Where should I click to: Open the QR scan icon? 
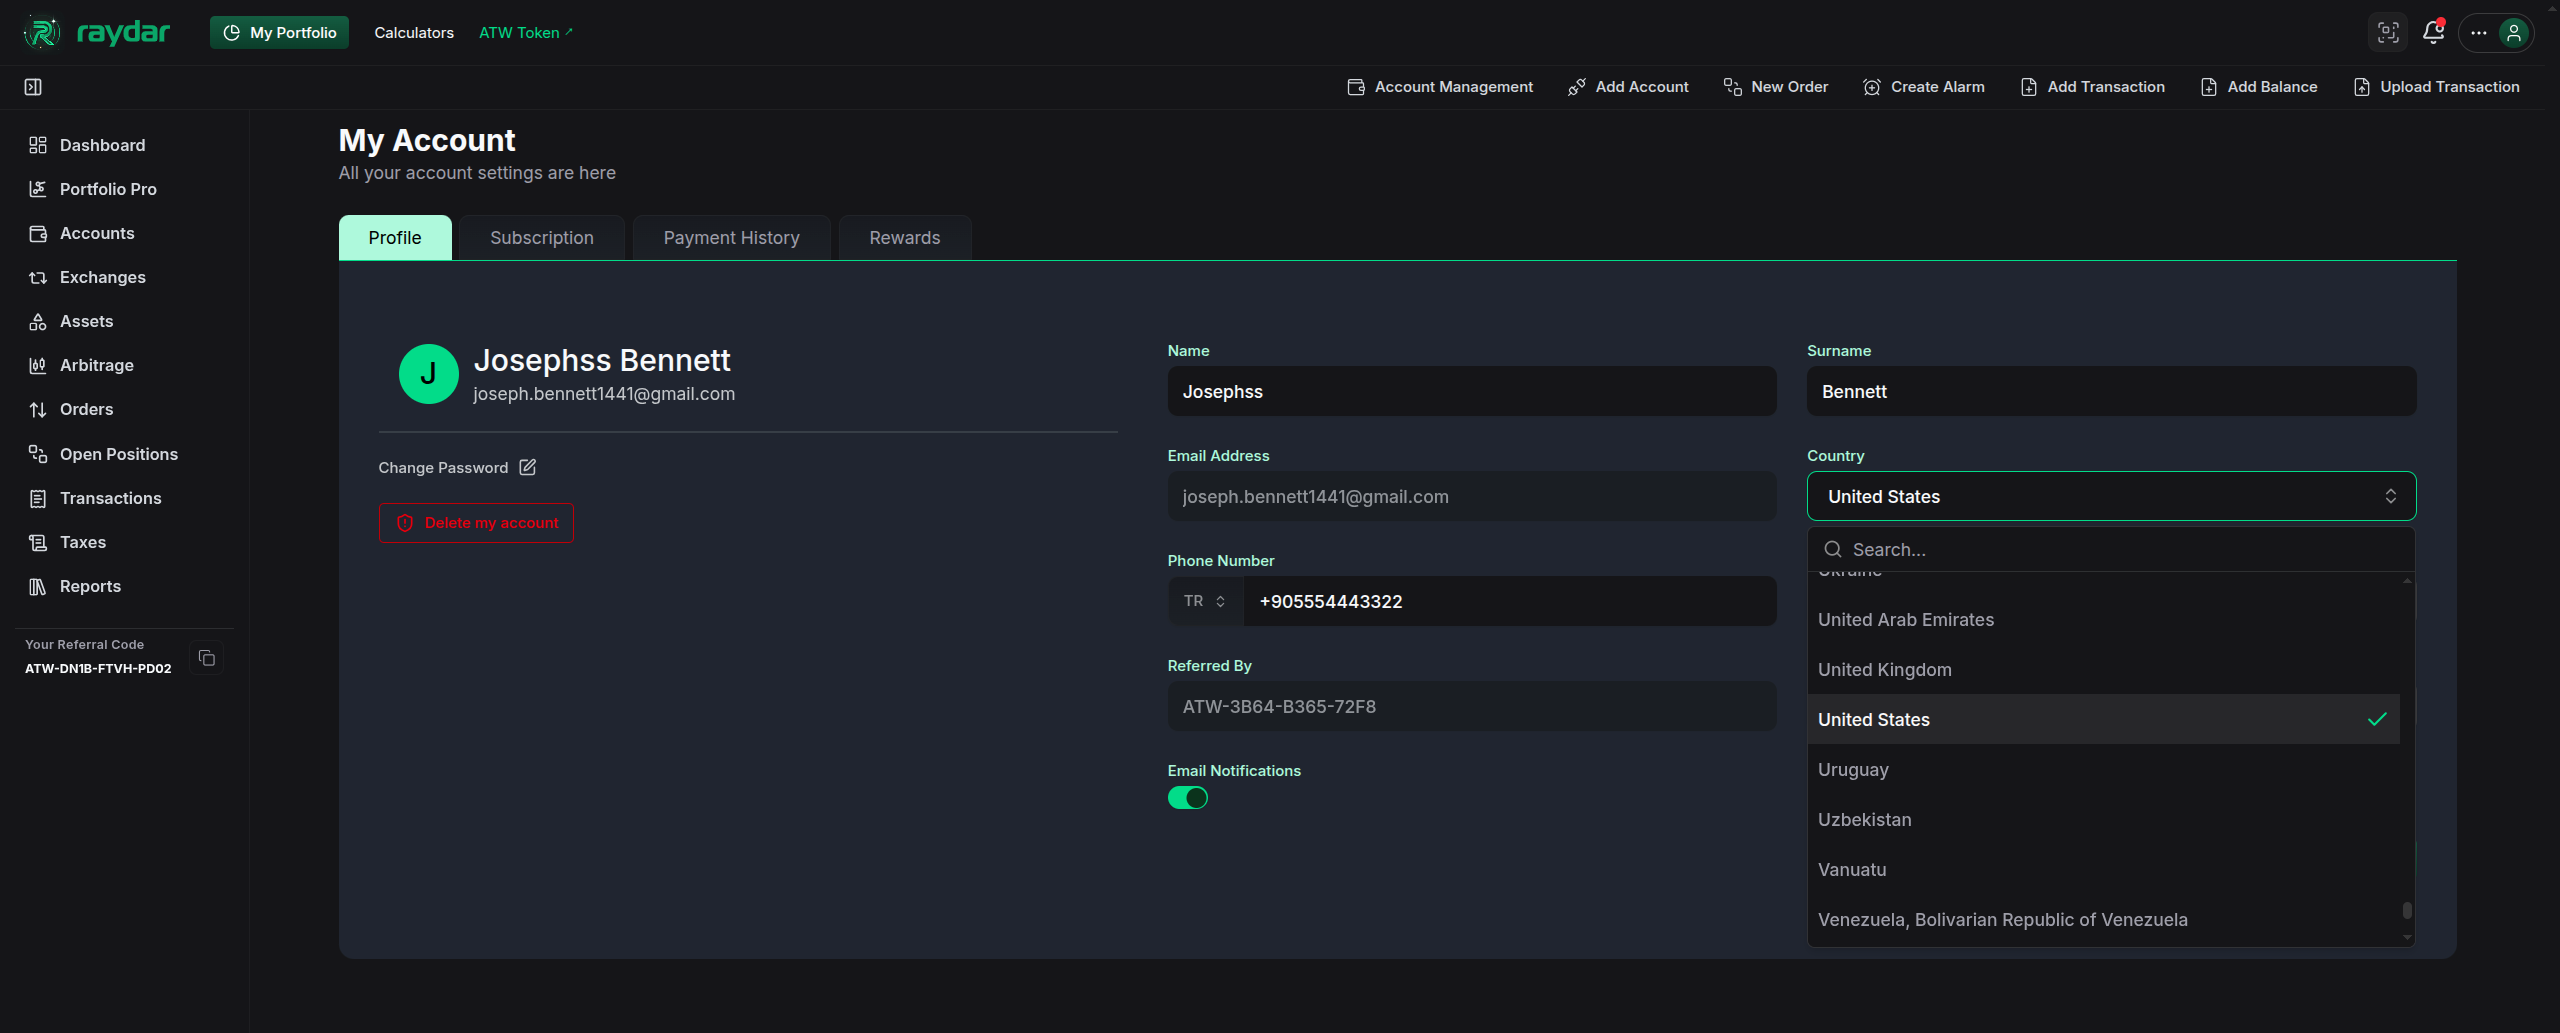(x=2388, y=32)
